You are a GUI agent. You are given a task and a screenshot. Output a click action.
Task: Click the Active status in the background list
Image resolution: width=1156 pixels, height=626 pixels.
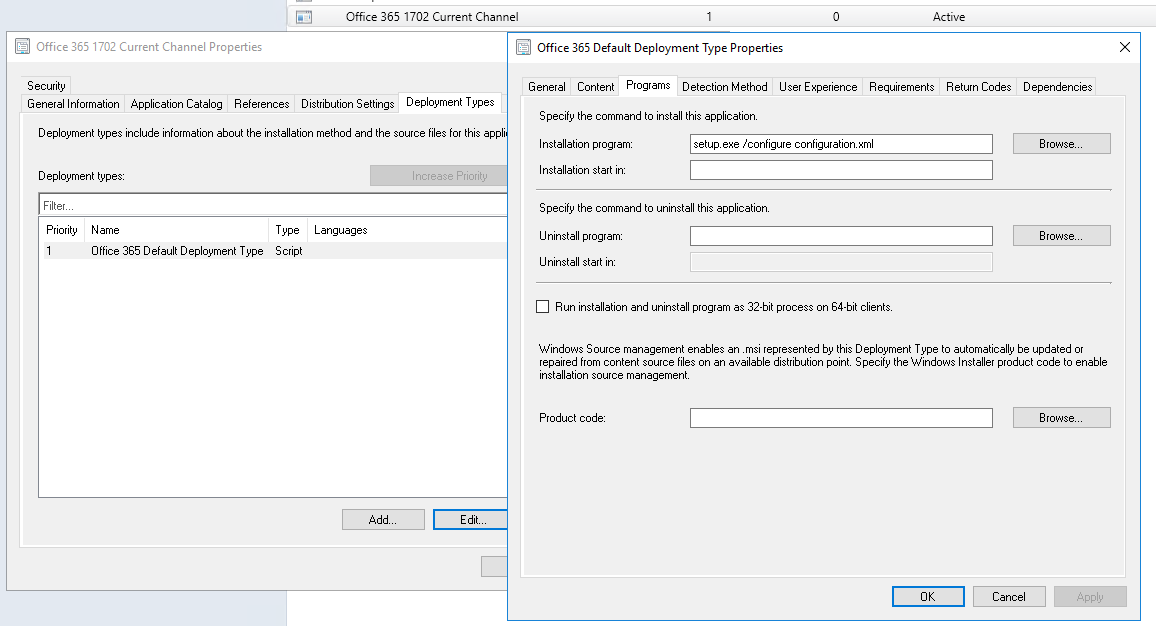click(949, 17)
